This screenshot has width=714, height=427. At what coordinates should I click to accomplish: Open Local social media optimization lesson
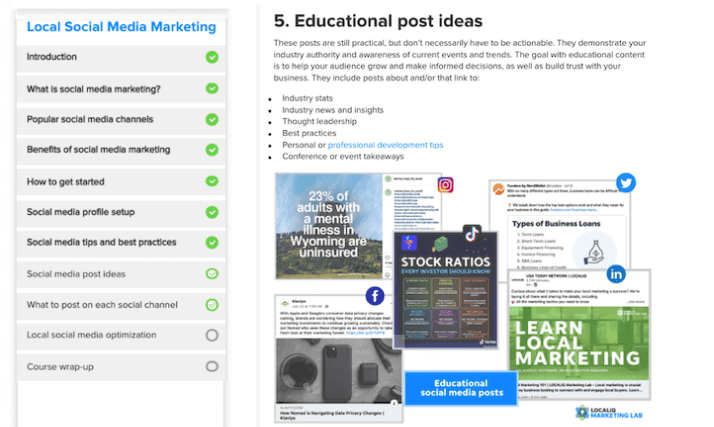pos(121,336)
